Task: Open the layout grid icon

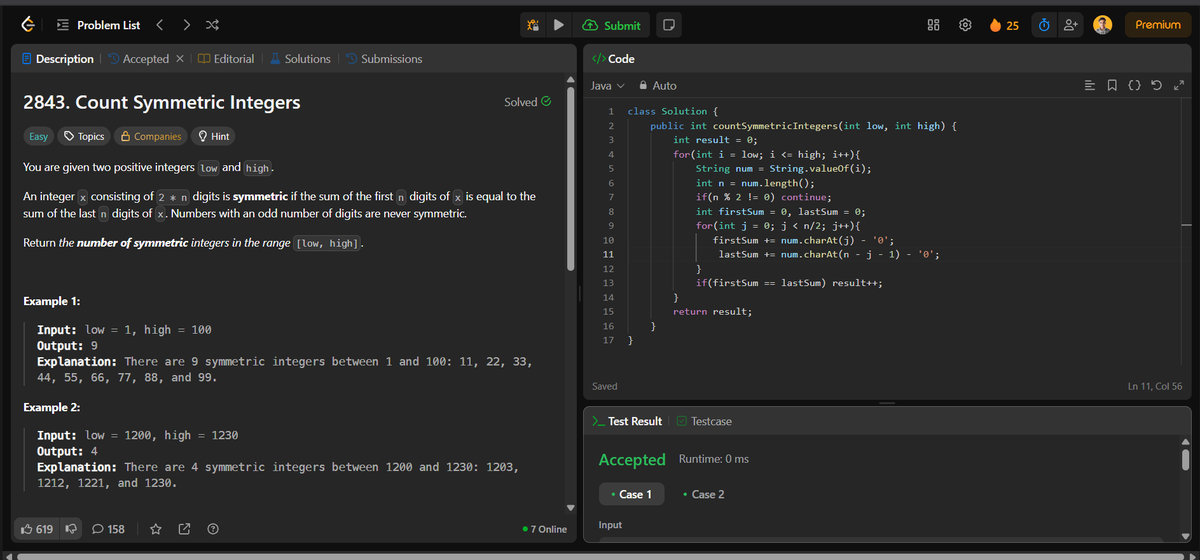Action: point(933,25)
